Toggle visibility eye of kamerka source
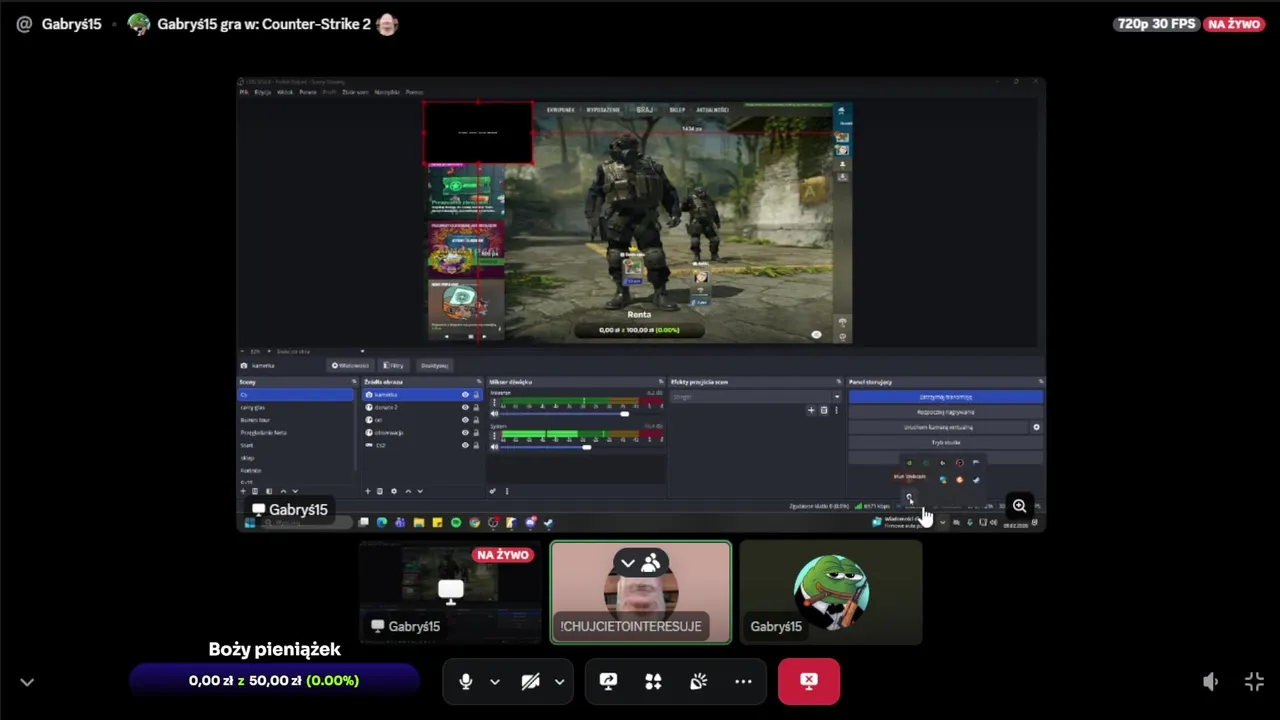Viewport: 1280px width, 720px height. 465,395
